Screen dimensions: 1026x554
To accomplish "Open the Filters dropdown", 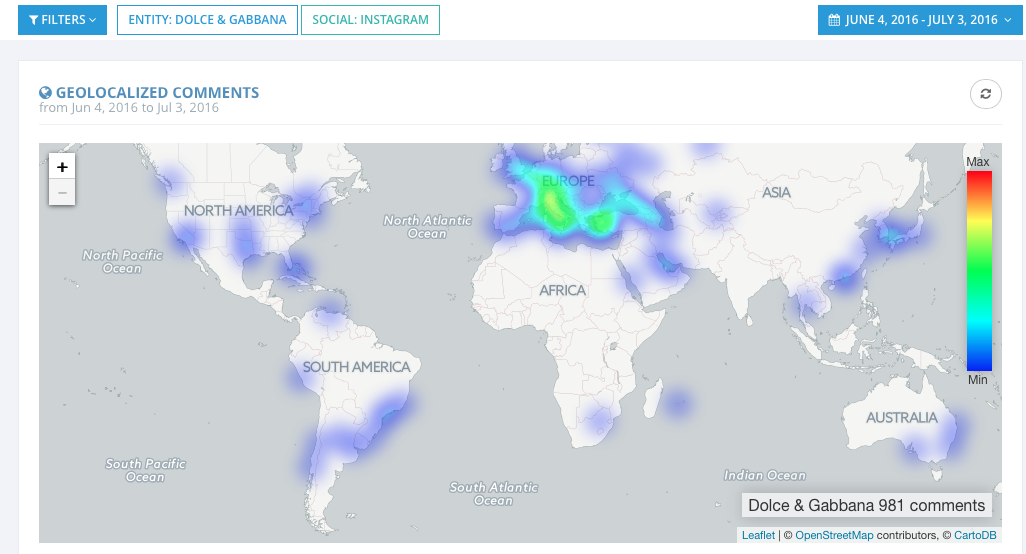I will [x=62, y=20].
